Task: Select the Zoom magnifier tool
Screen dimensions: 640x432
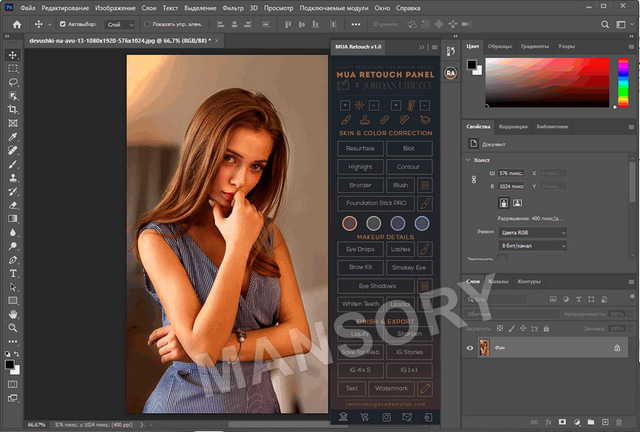Action: point(13,327)
